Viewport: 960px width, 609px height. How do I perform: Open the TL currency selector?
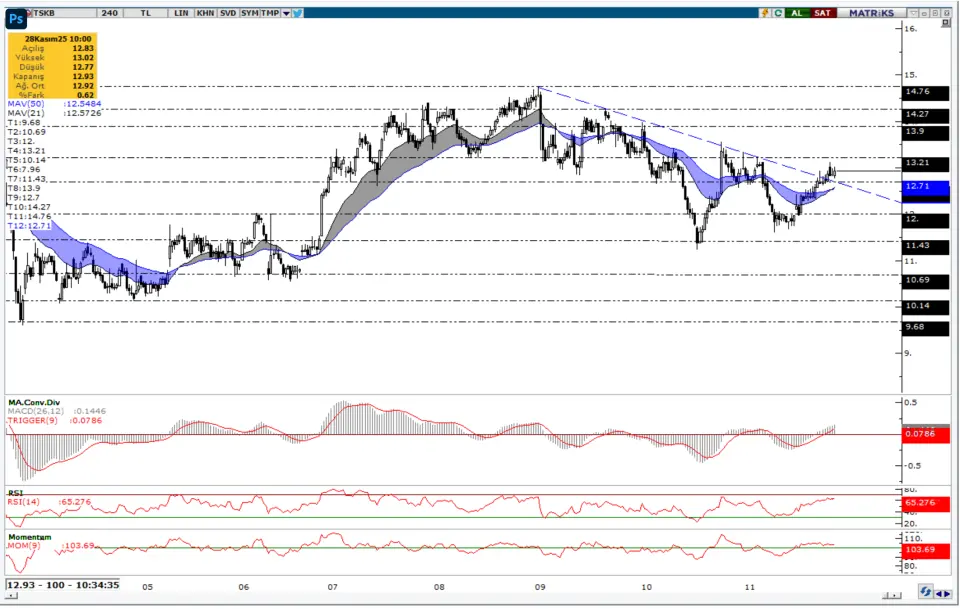pos(146,13)
